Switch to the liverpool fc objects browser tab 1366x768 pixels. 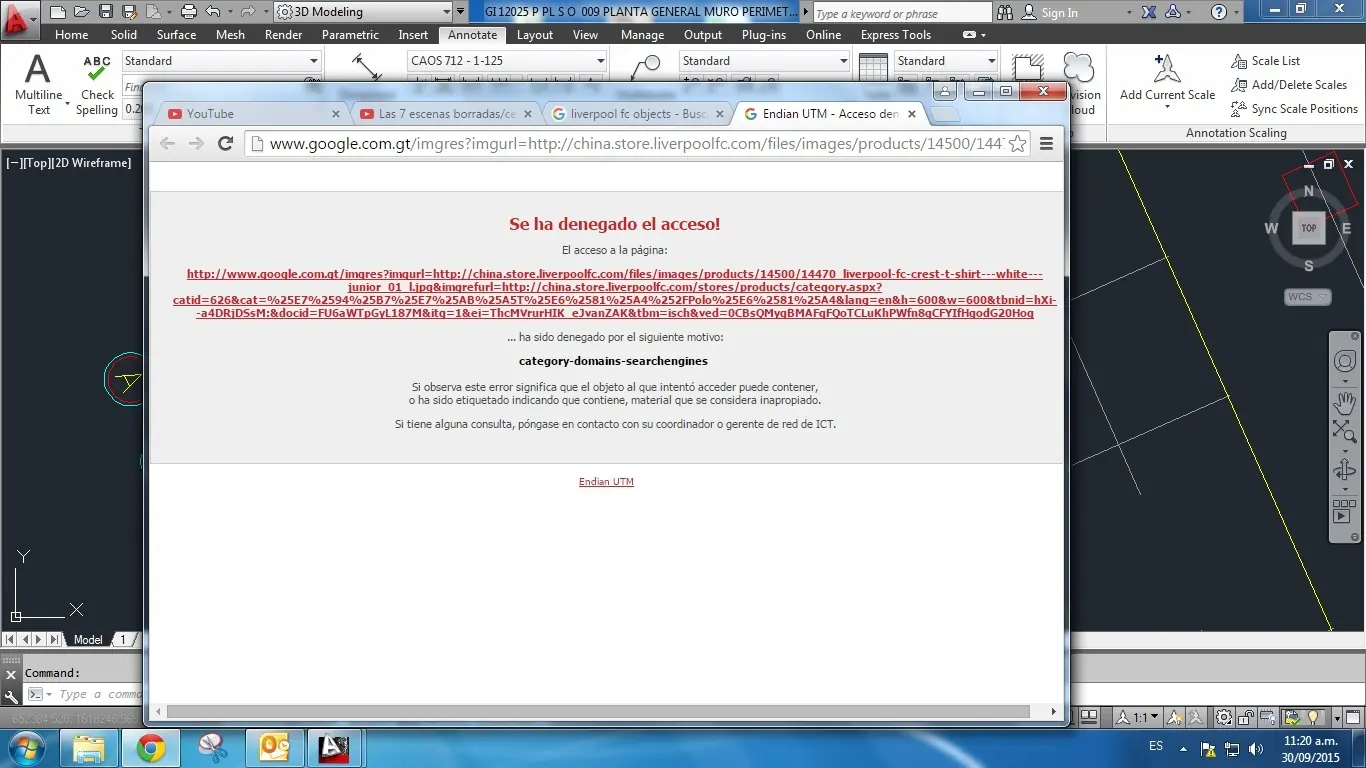click(x=636, y=113)
